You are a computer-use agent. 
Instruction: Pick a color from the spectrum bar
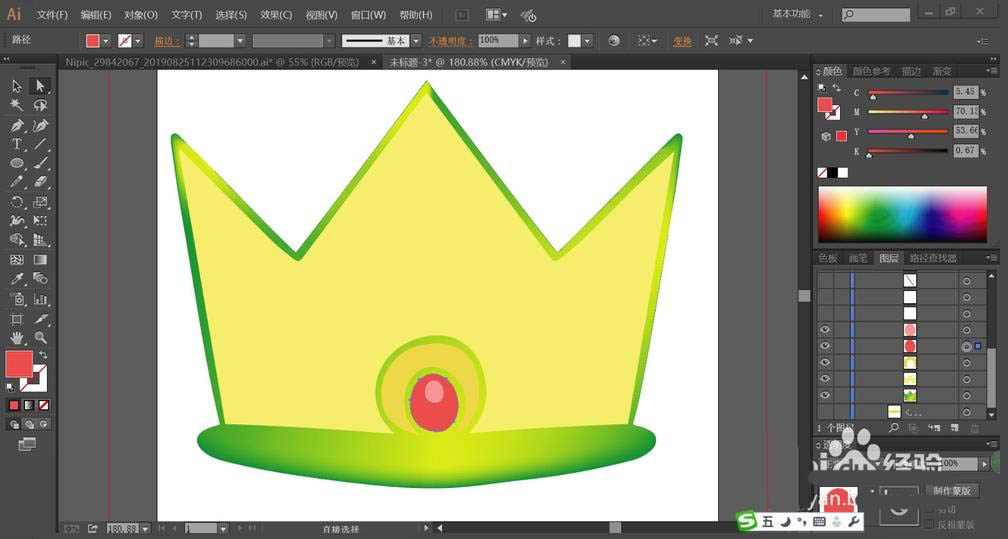click(x=902, y=215)
